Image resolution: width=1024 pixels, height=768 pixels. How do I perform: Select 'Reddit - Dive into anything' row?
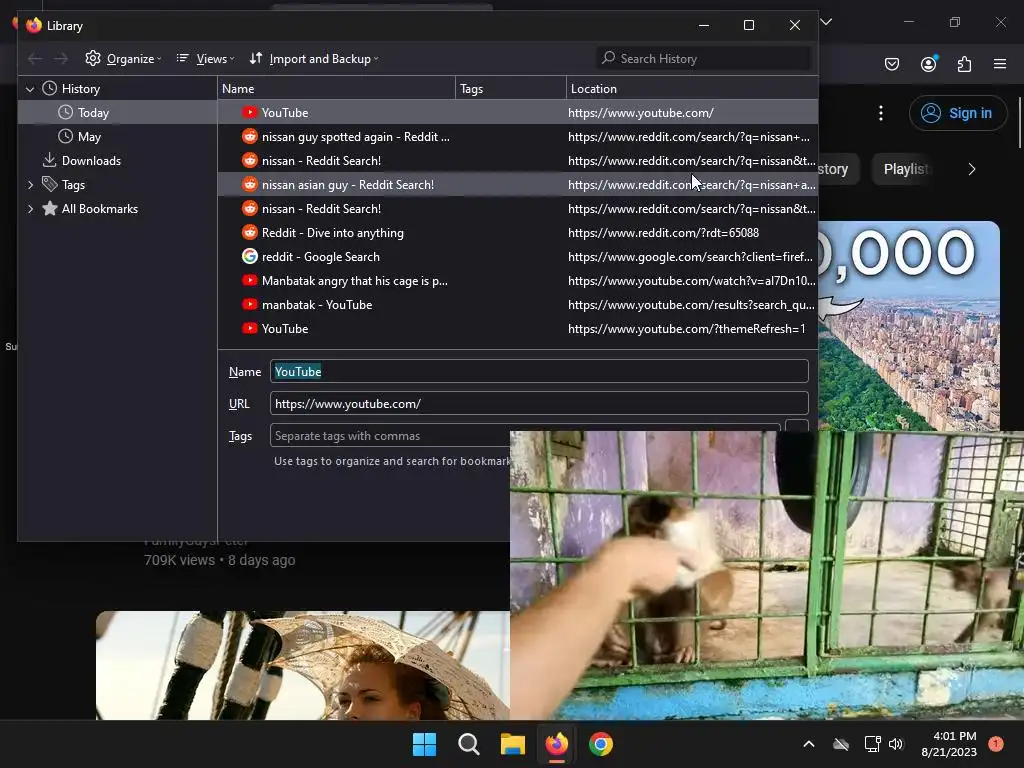517,232
